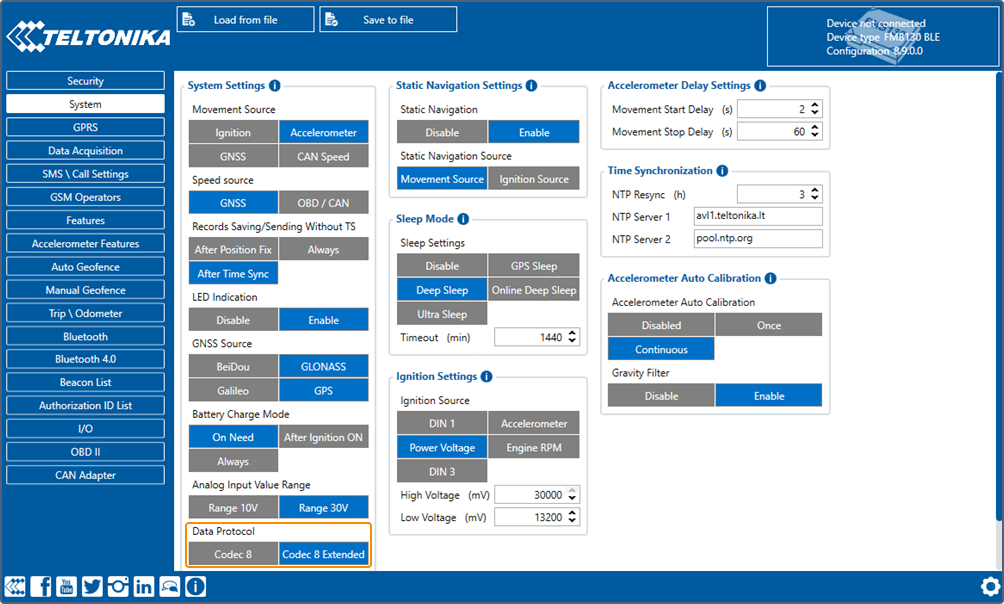This screenshot has height=604, width=1004.
Task: Click the NTP Server 1 text field
Action: (x=757, y=216)
